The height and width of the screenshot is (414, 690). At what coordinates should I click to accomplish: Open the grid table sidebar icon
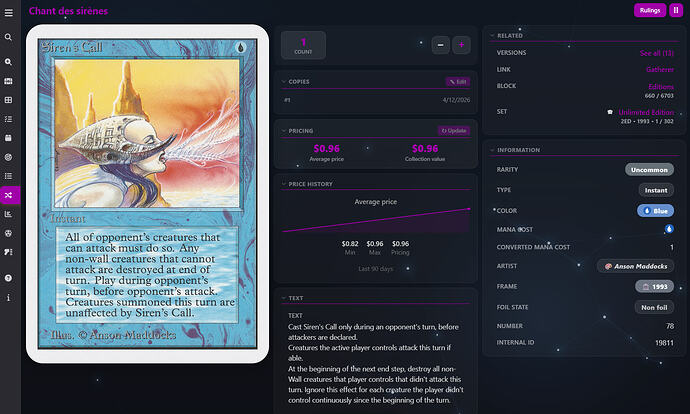8,100
